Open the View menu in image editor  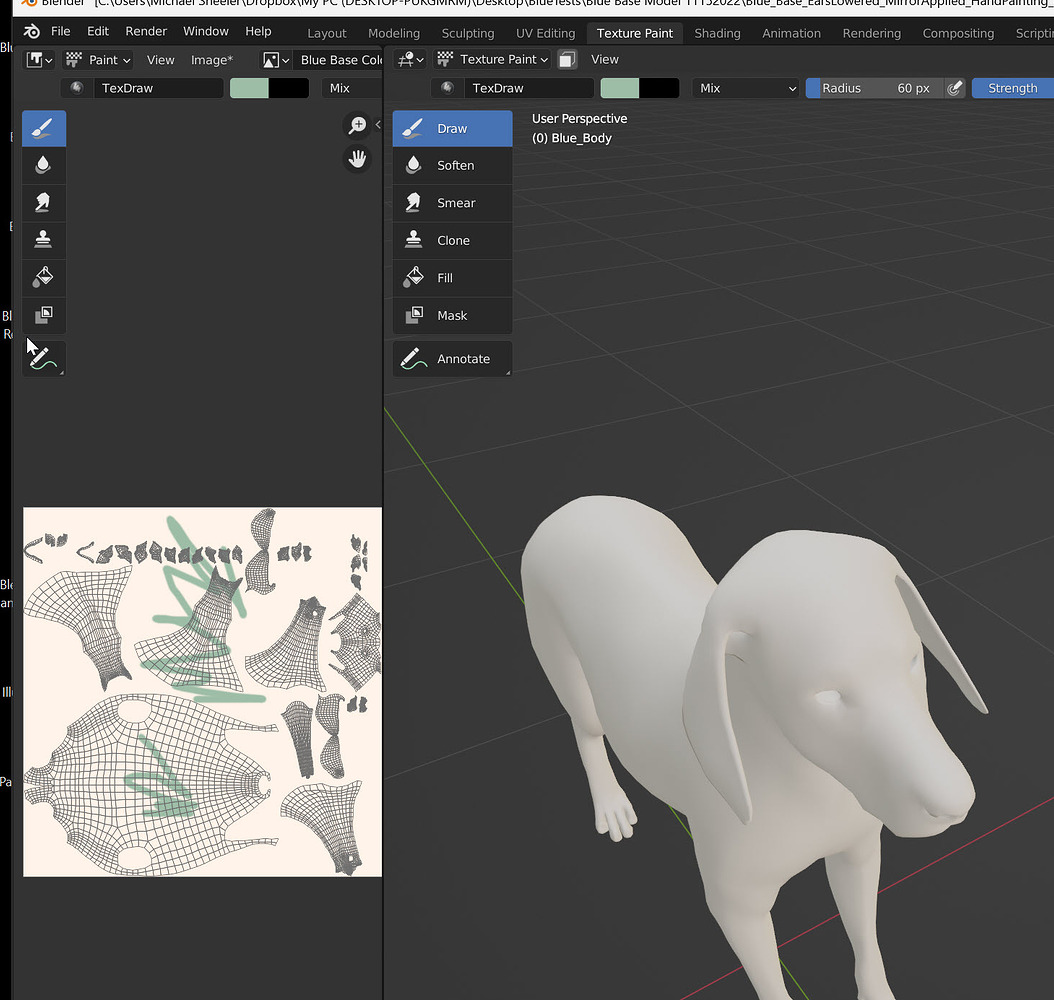pyautogui.click(x=161, y=60)
